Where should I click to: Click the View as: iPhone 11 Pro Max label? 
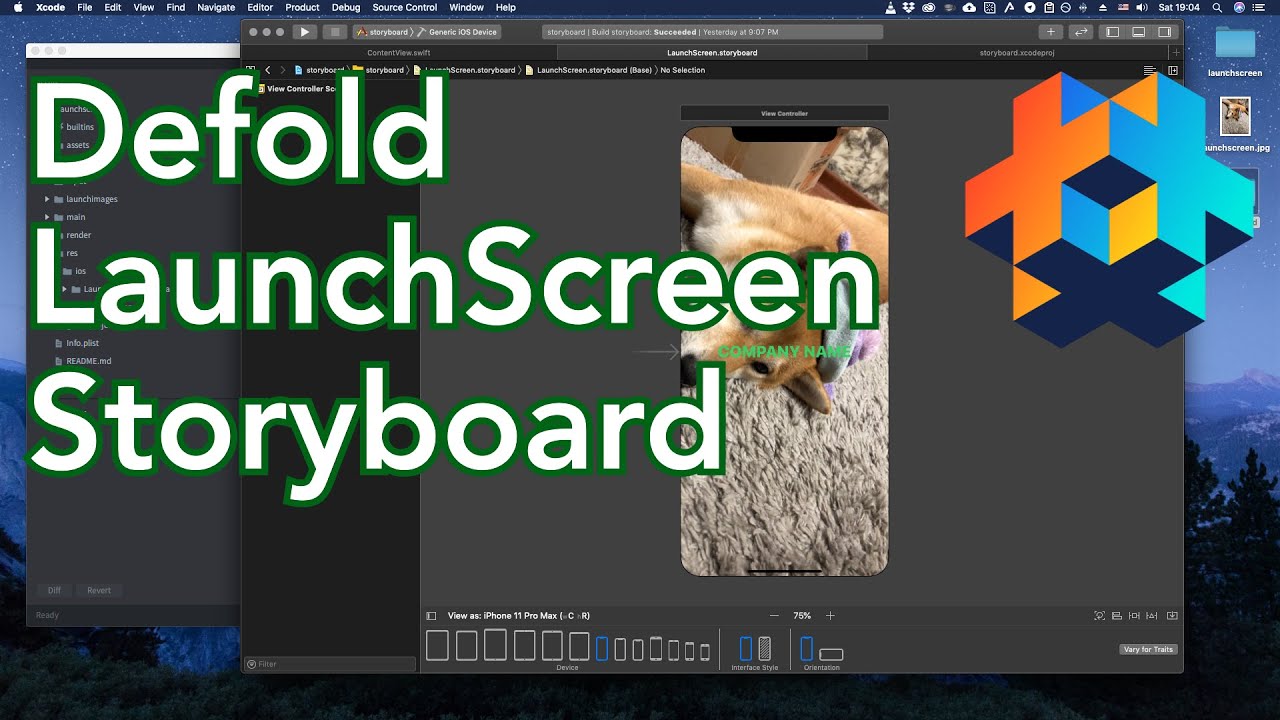(518, 616)
